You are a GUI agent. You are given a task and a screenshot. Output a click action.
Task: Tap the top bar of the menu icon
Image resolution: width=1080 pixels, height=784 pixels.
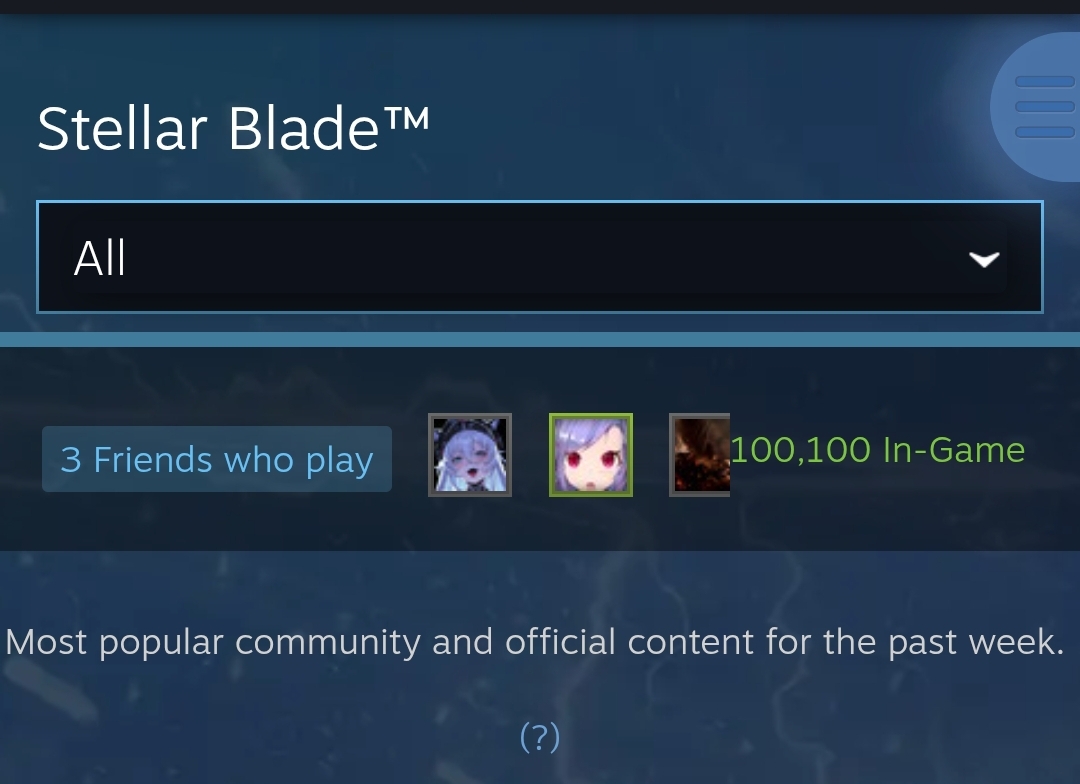tap(1044, 81)
